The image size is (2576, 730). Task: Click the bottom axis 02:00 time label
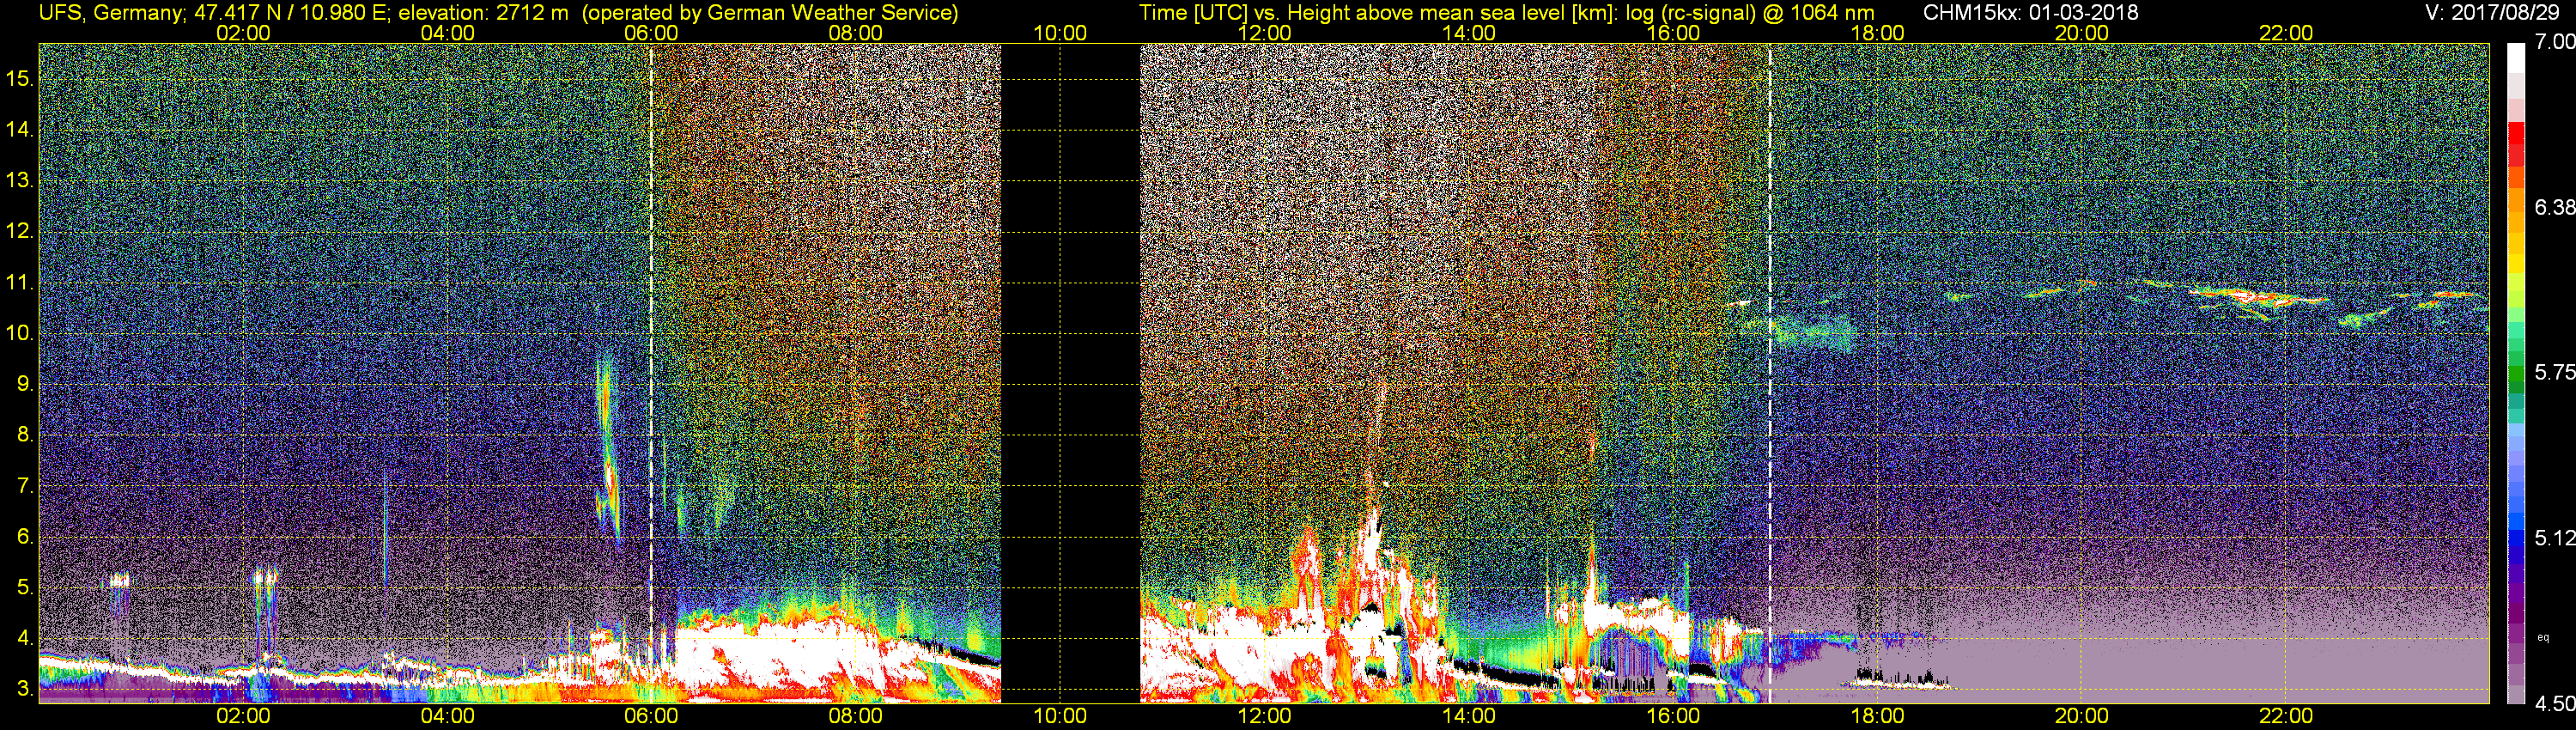point(243,716)
